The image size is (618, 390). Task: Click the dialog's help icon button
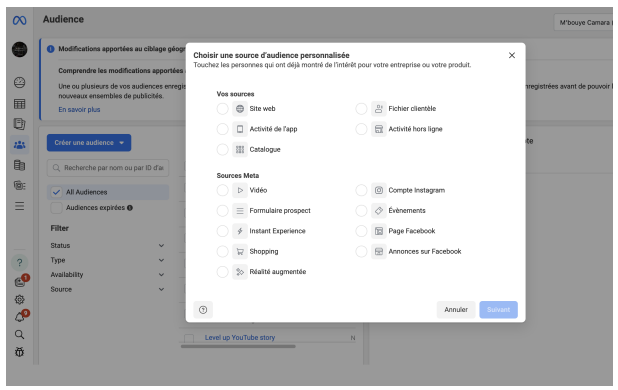point(203,310)
